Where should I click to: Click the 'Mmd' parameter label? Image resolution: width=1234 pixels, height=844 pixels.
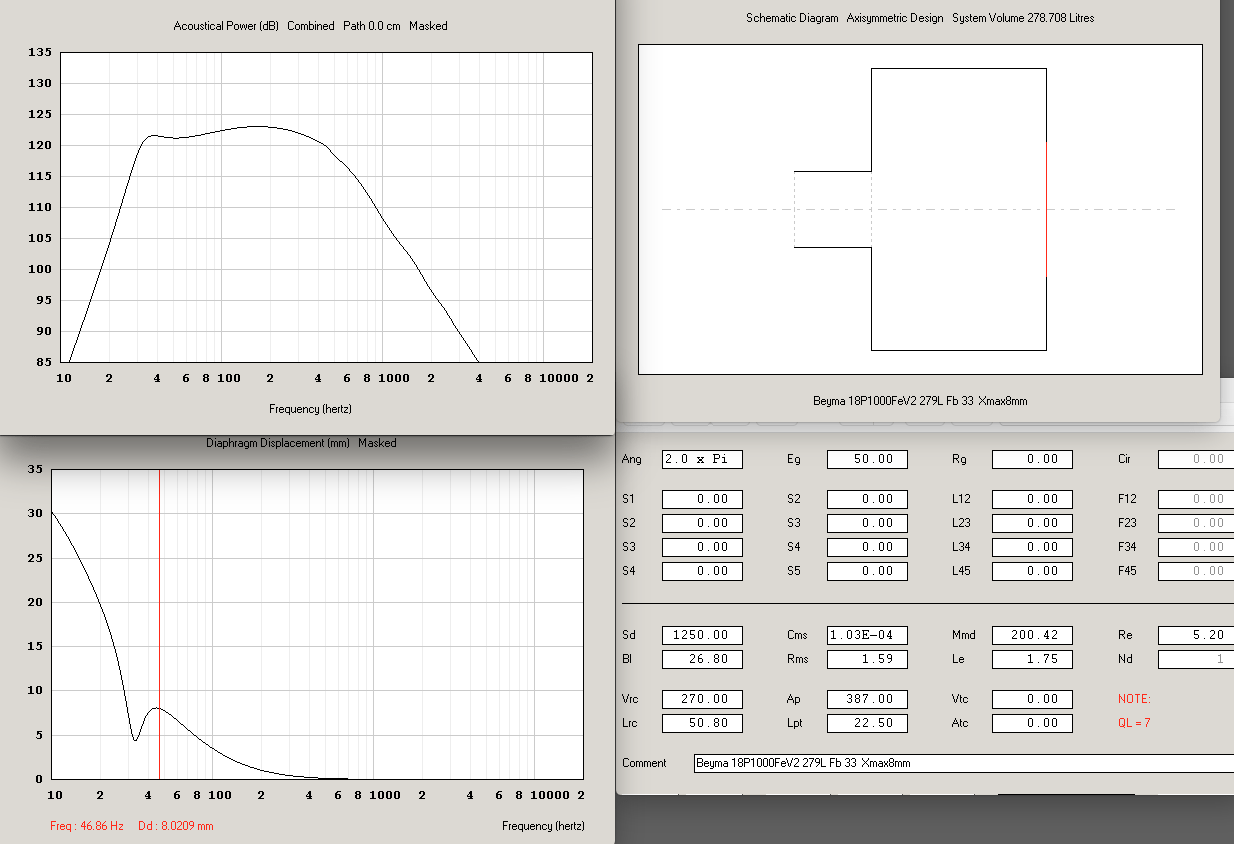point(964,636)
